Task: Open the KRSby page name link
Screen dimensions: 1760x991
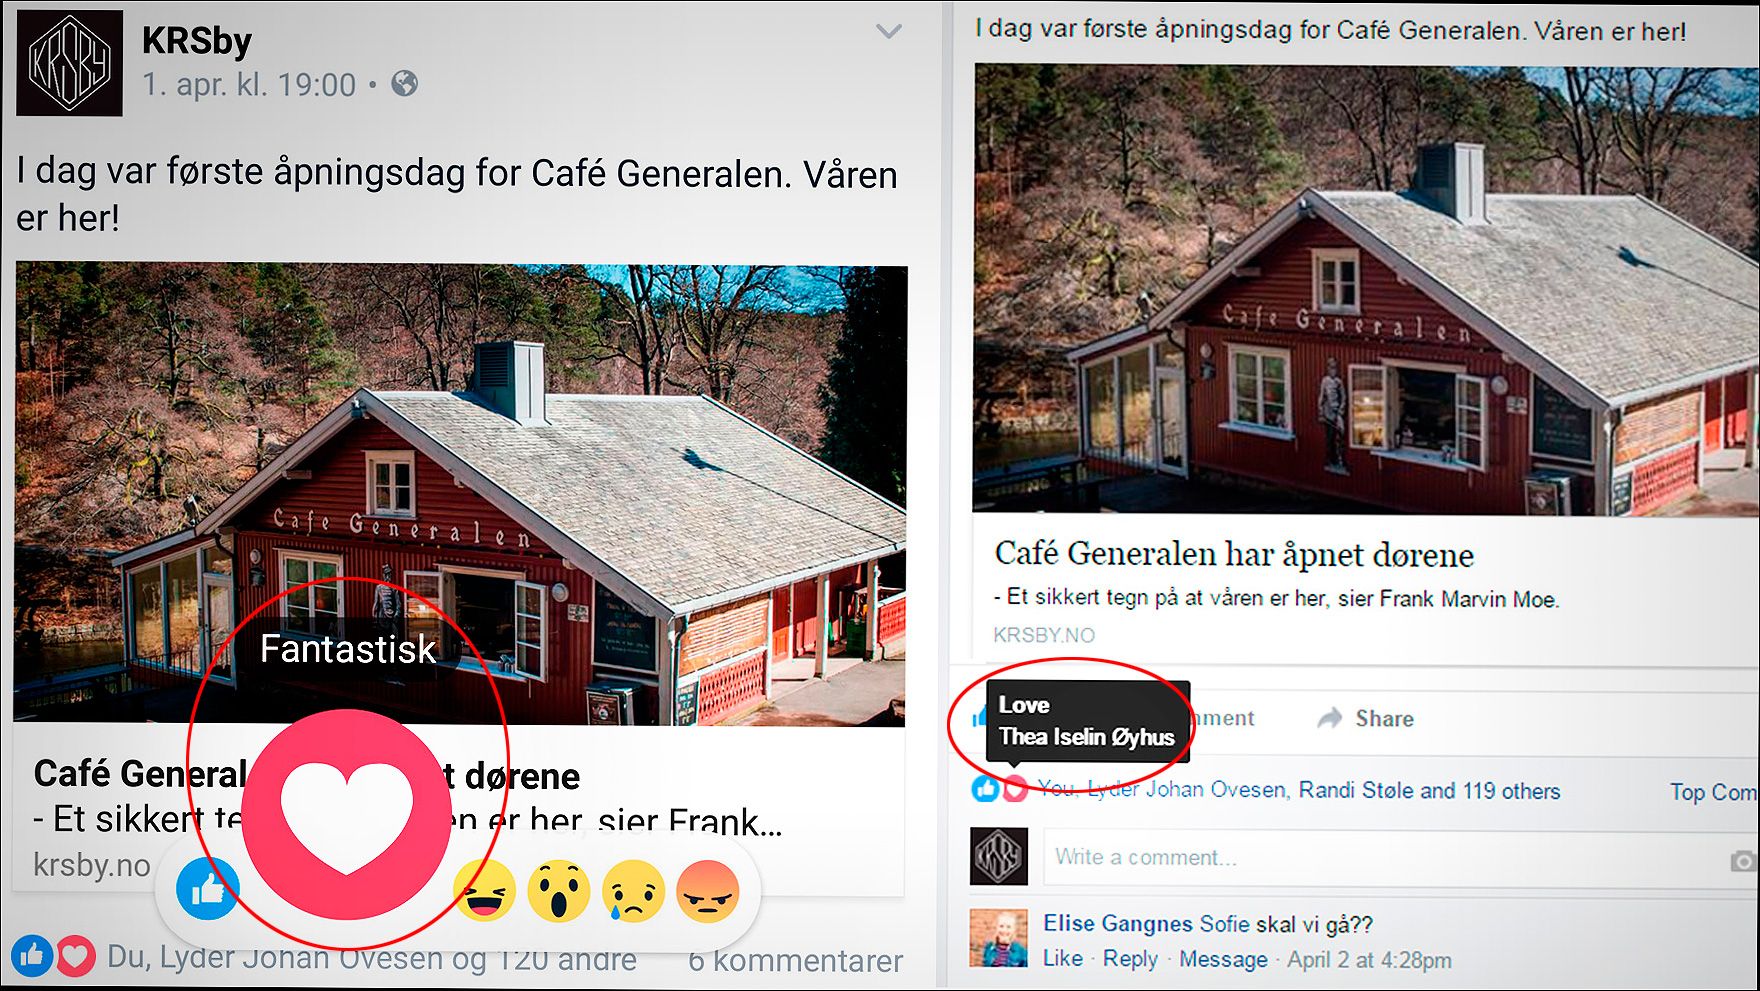Action: [196, 40]
